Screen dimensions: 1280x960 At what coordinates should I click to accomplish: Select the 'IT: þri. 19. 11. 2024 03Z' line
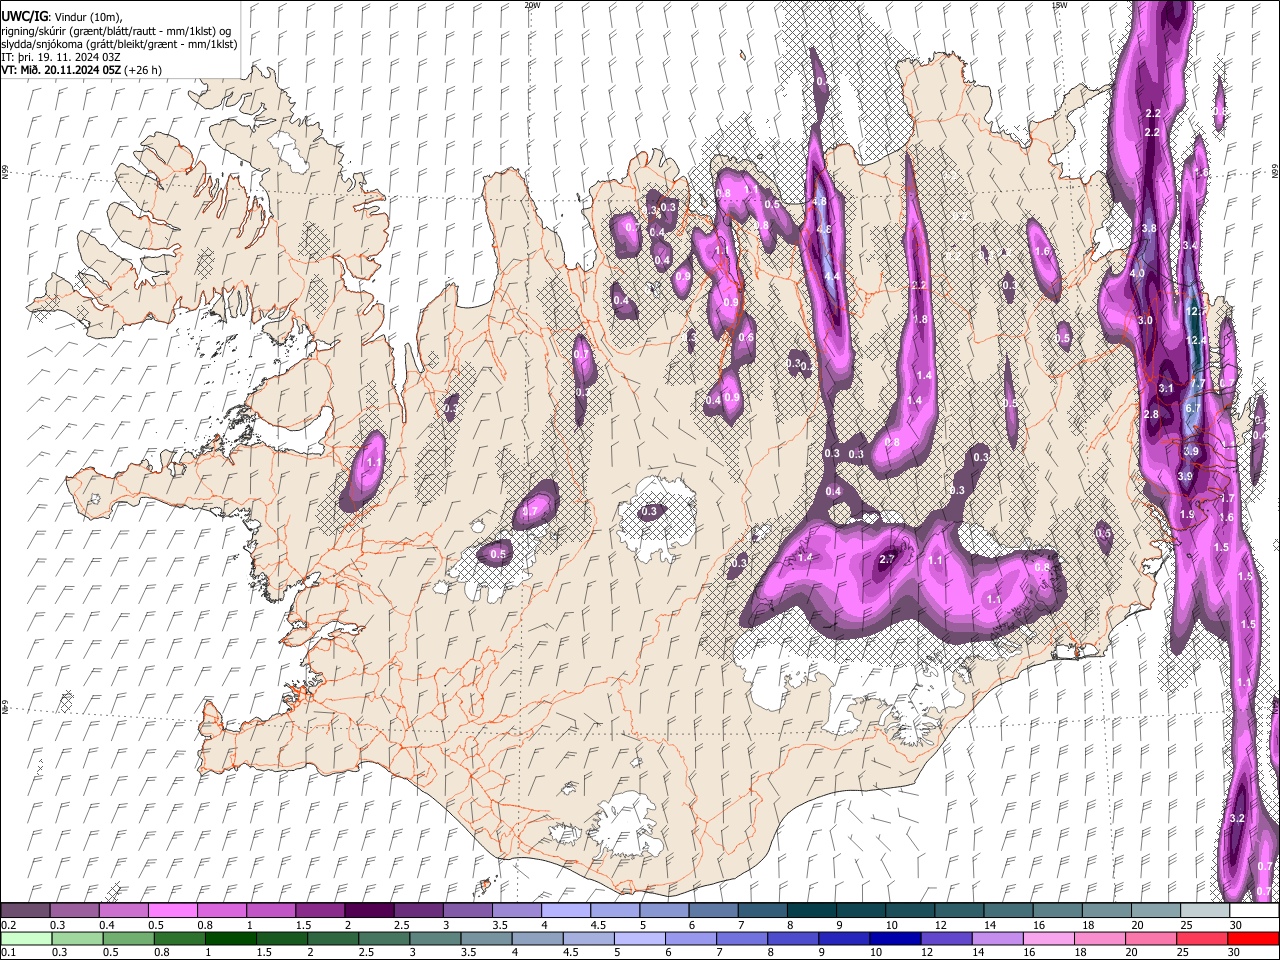point(61,57)
